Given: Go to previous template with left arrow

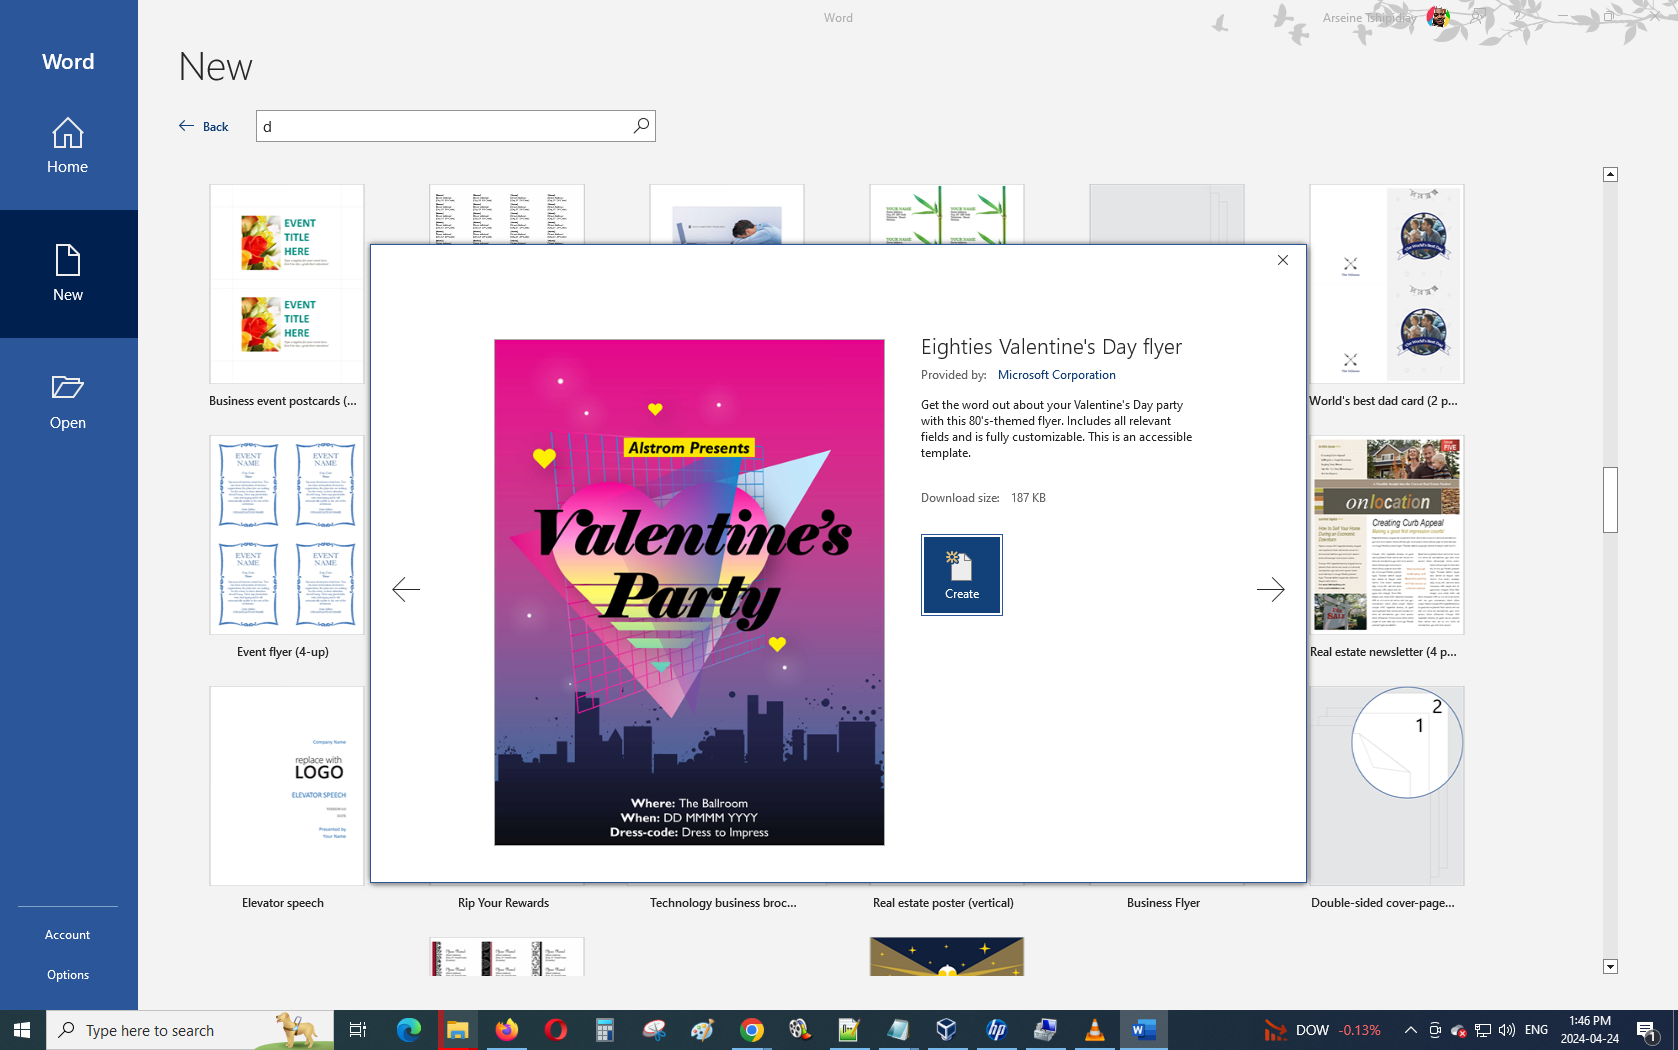Looking at the screenshot, I should click(406, 590).
